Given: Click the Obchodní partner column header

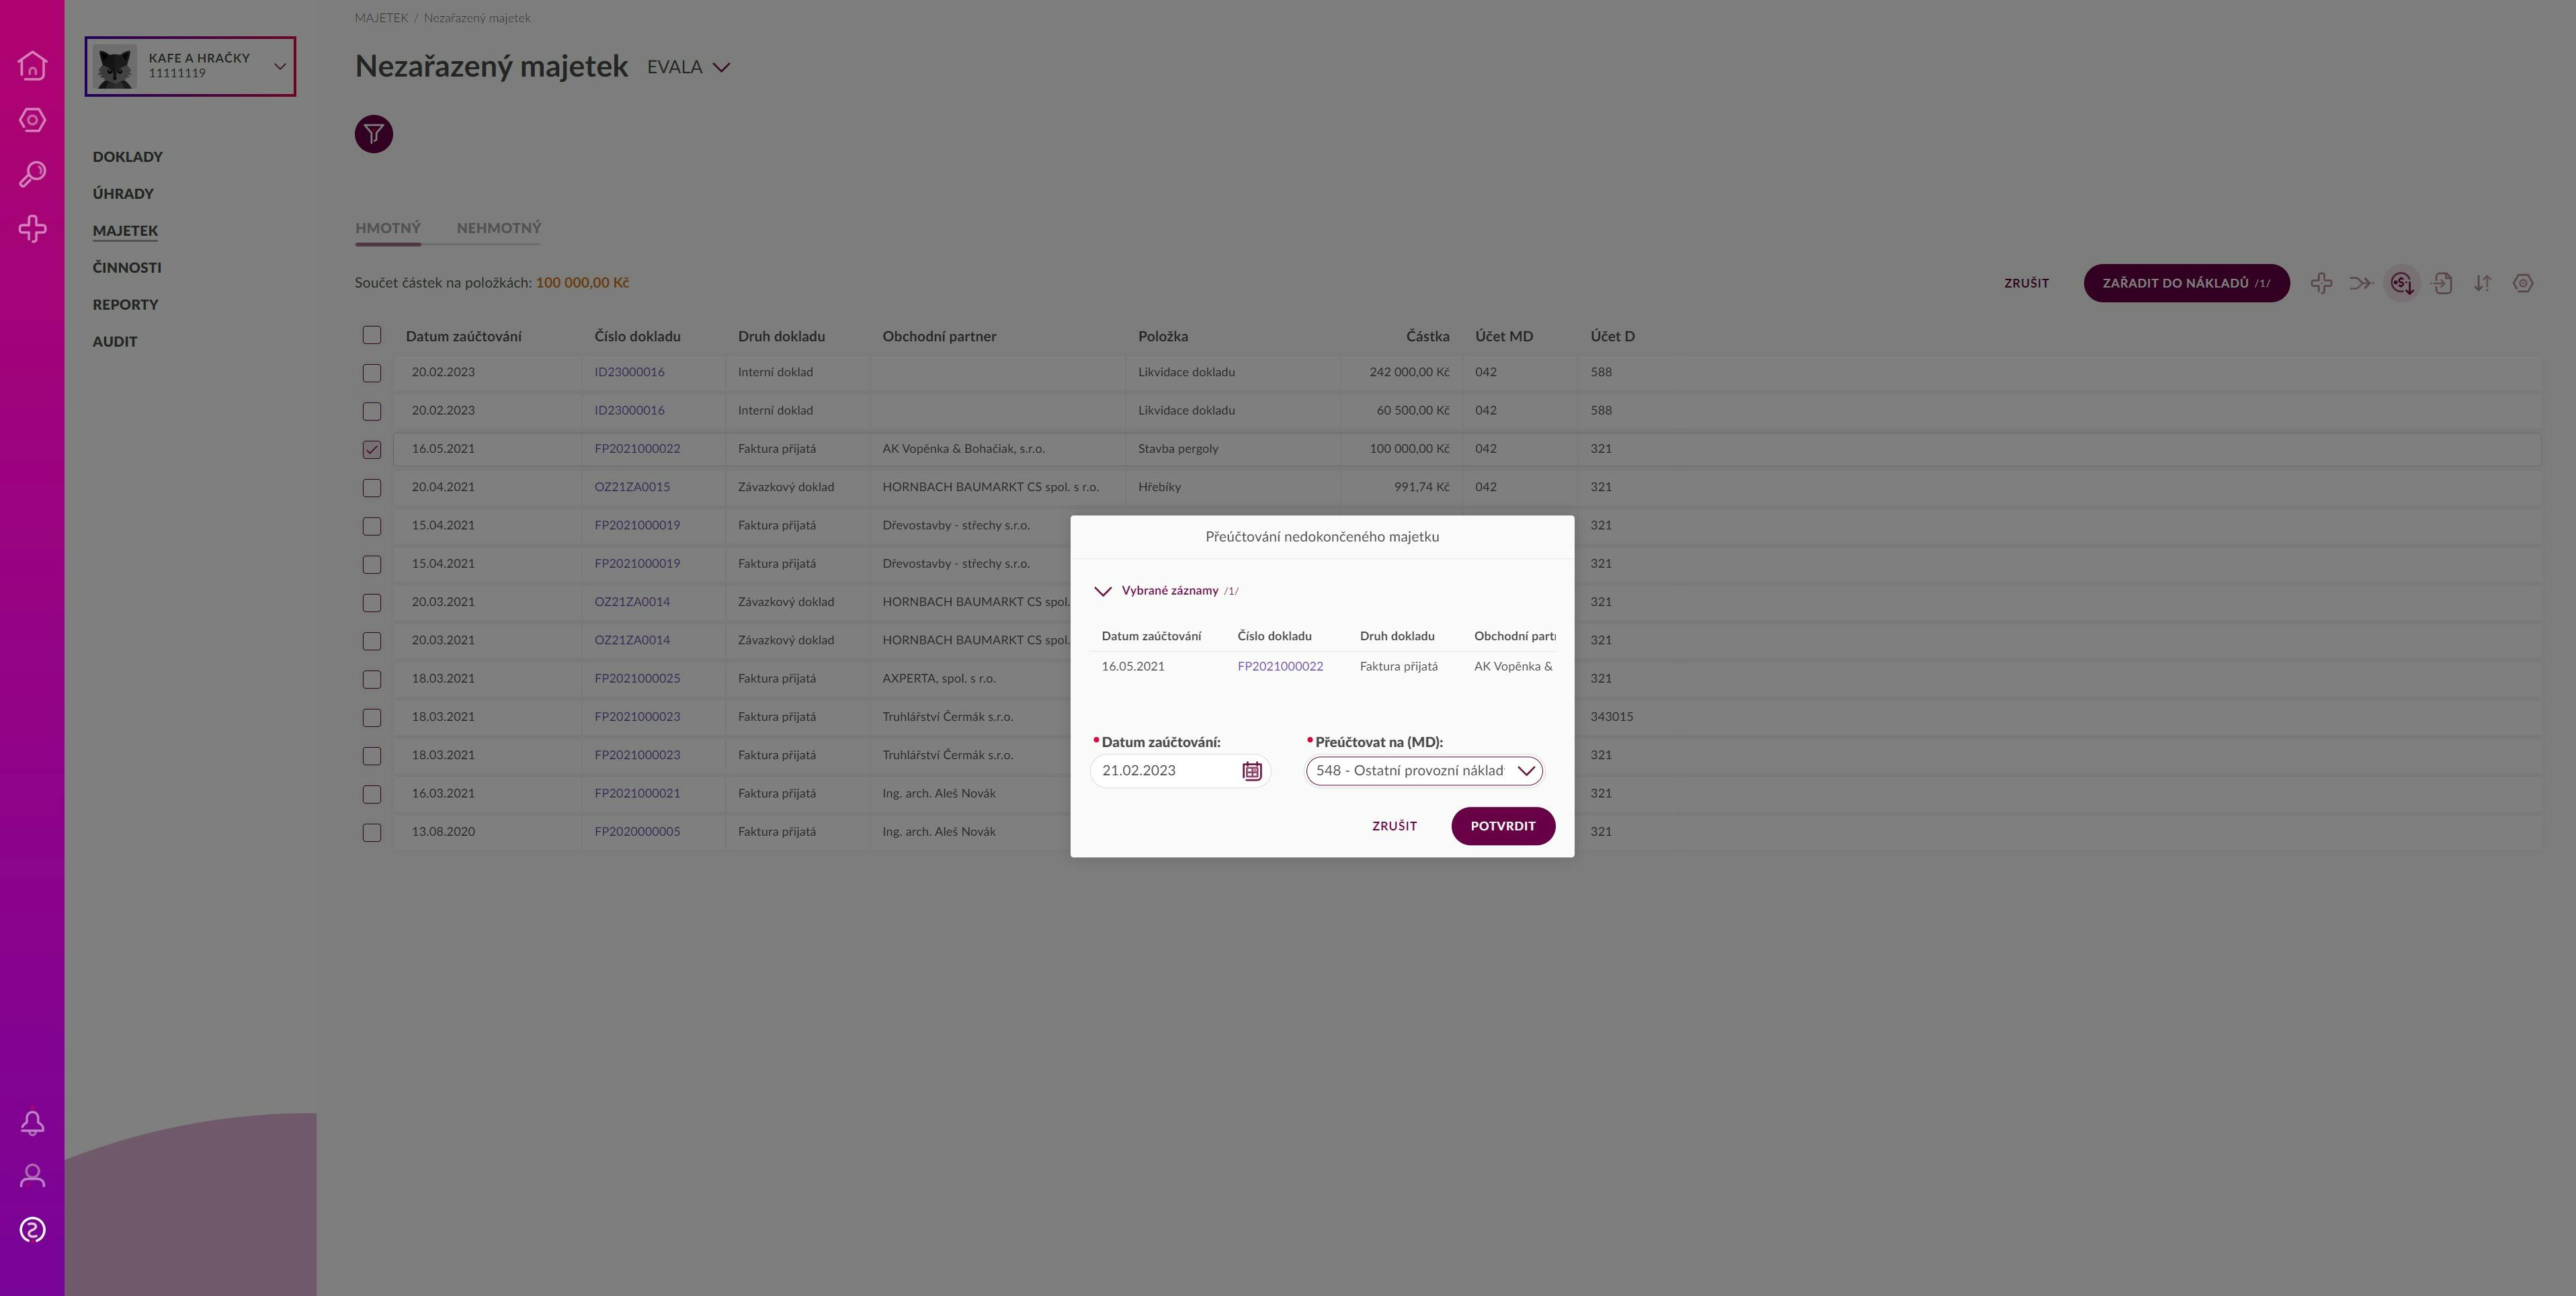Looking at the screenshot, I should 939,337.
